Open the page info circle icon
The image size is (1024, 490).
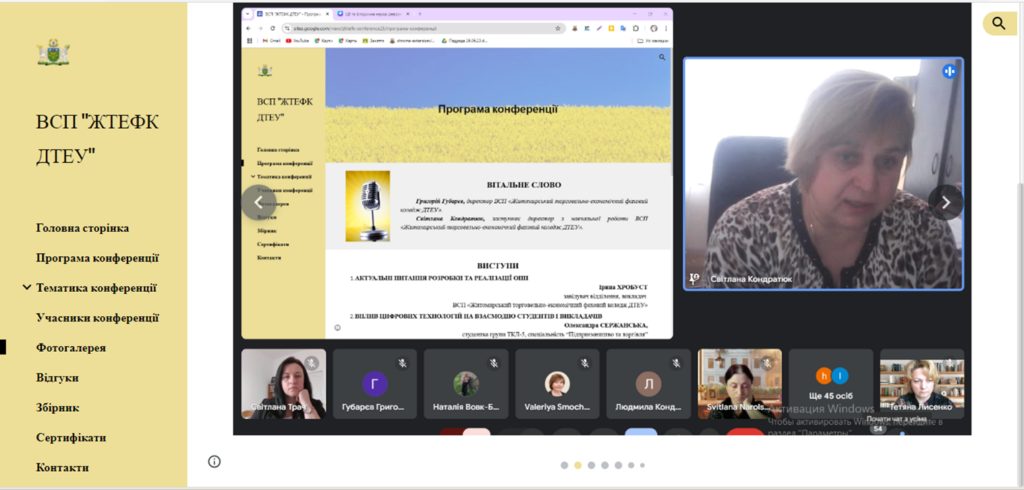[214, 461]
